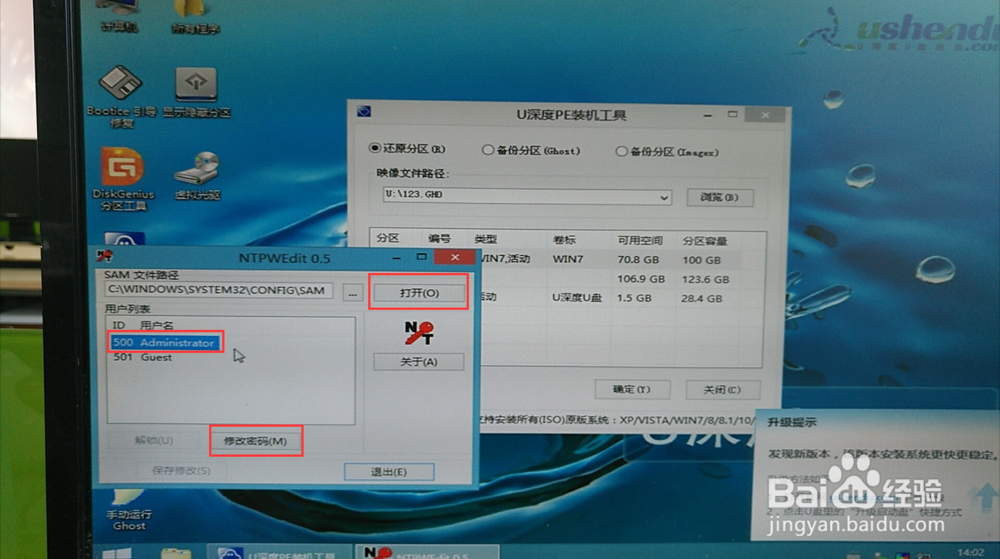The width and height of the screenshot is (1000, 559).
Task: Open the virtual drive desktop icon
Action: pyautogui.click(x=198, y=176)
